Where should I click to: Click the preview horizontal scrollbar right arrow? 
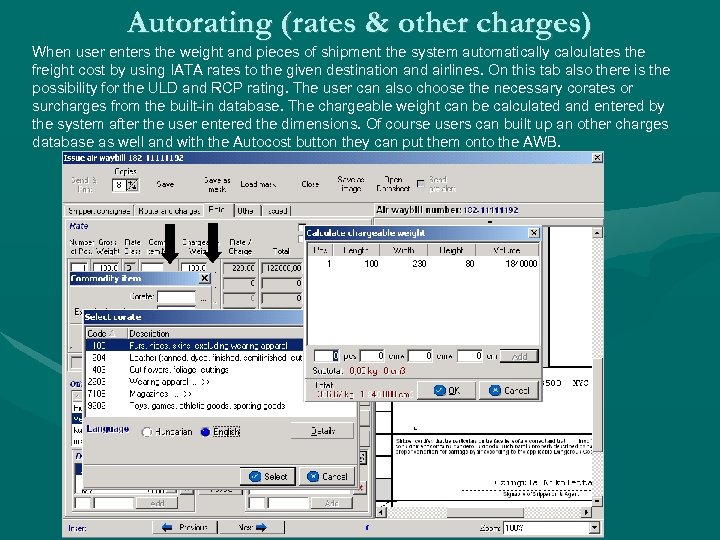coord(586,511)
